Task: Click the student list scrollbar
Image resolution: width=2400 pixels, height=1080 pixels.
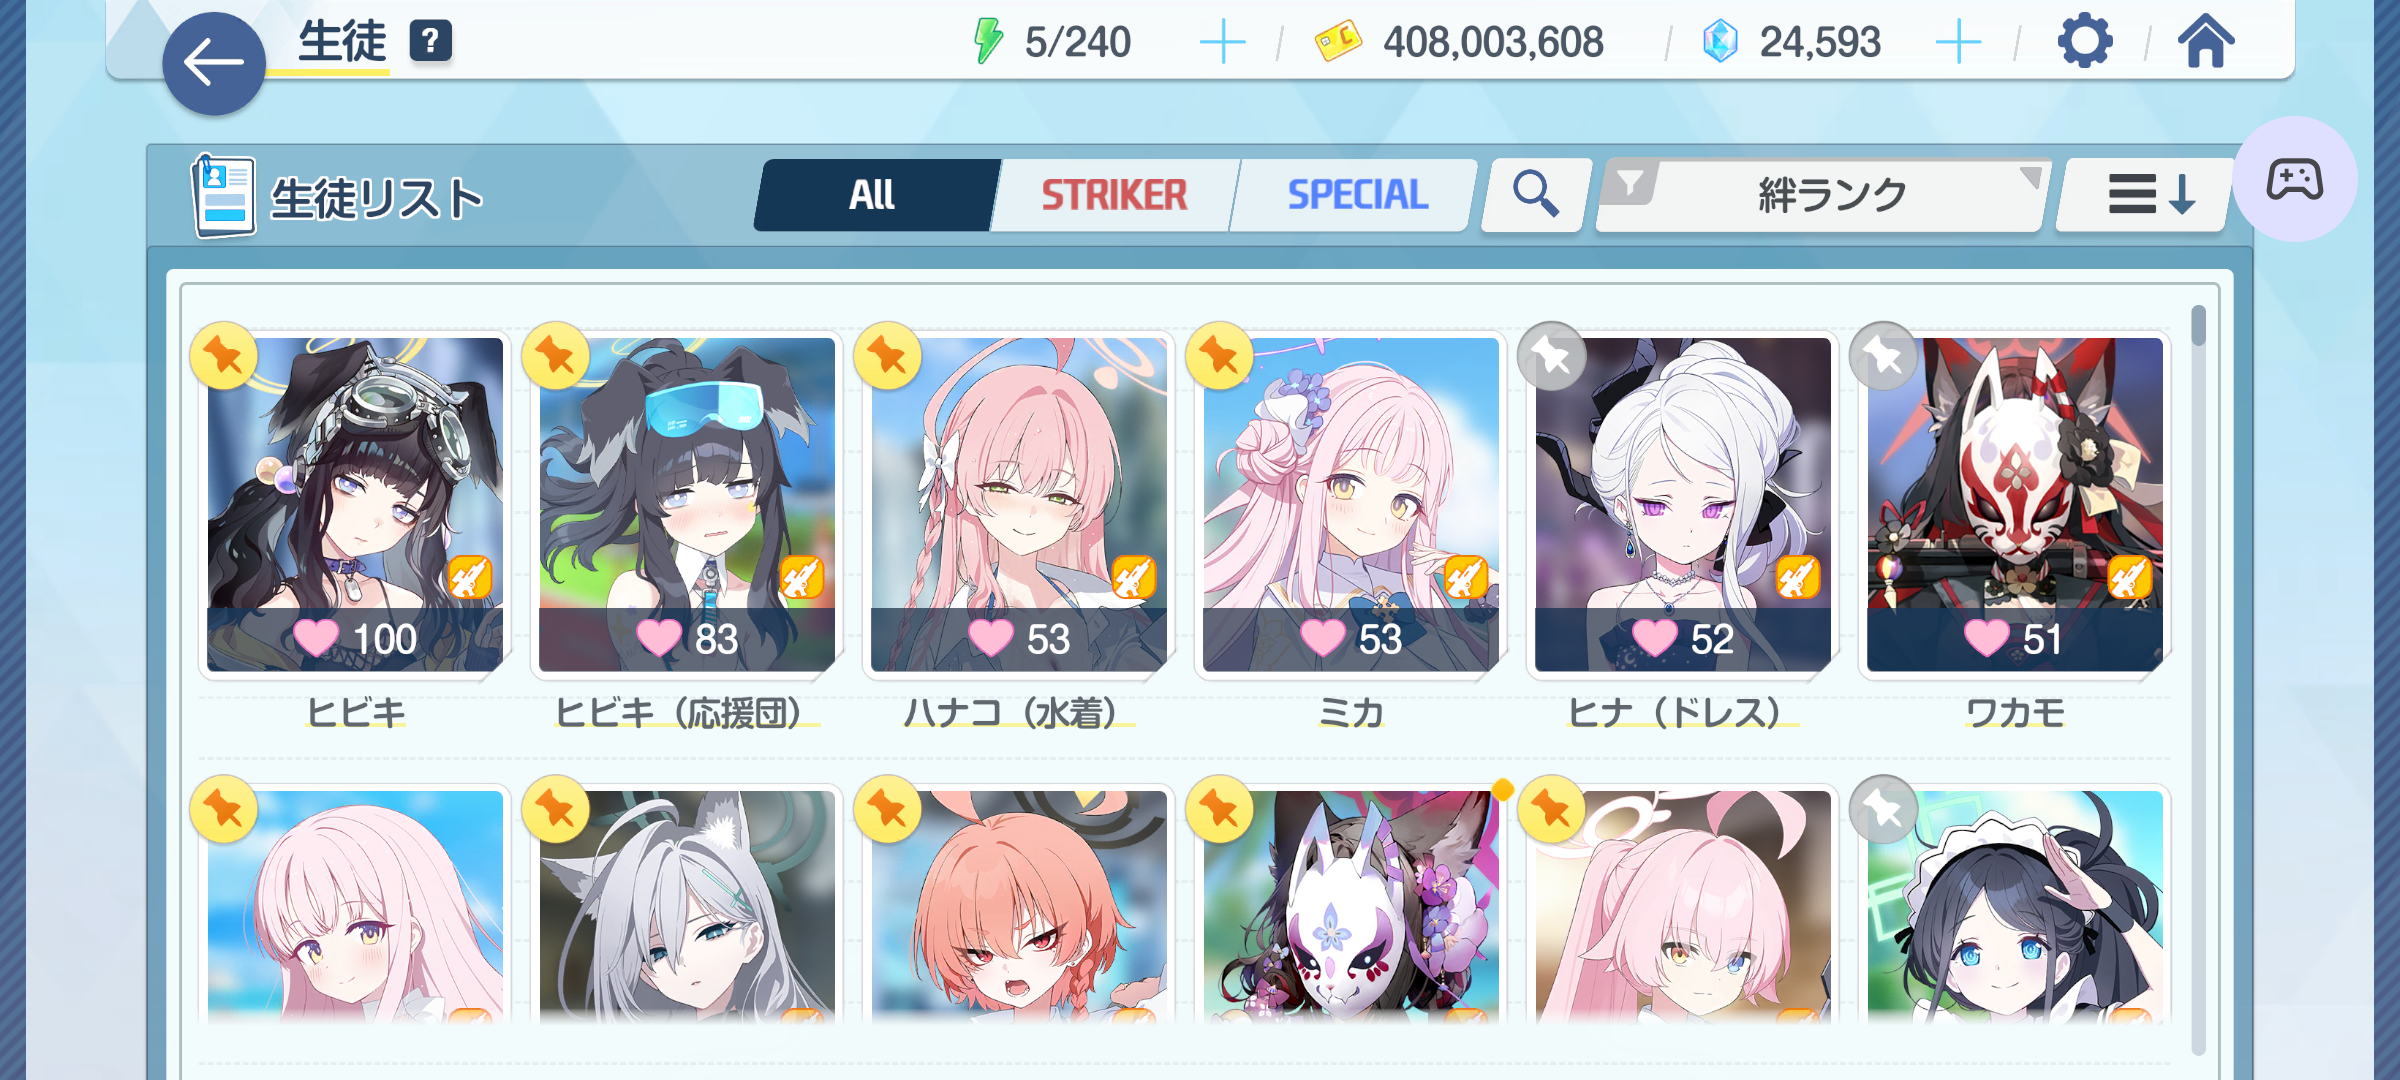Action: [2198, 680]
